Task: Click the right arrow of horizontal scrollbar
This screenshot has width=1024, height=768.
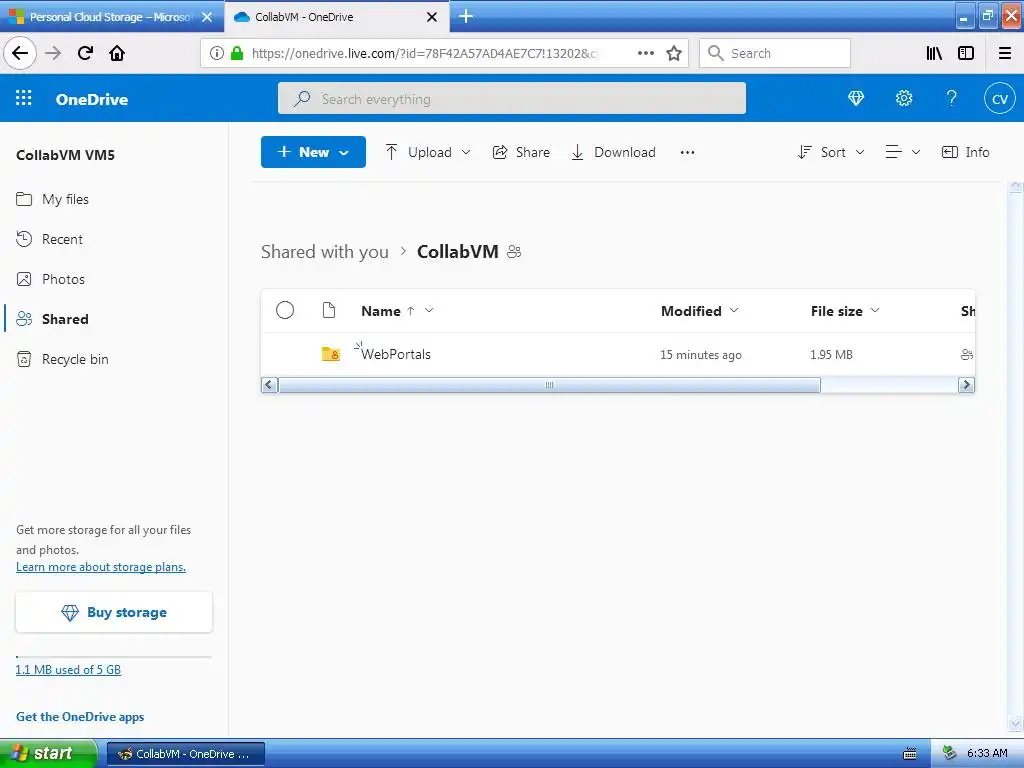Action: pos(966,385)
